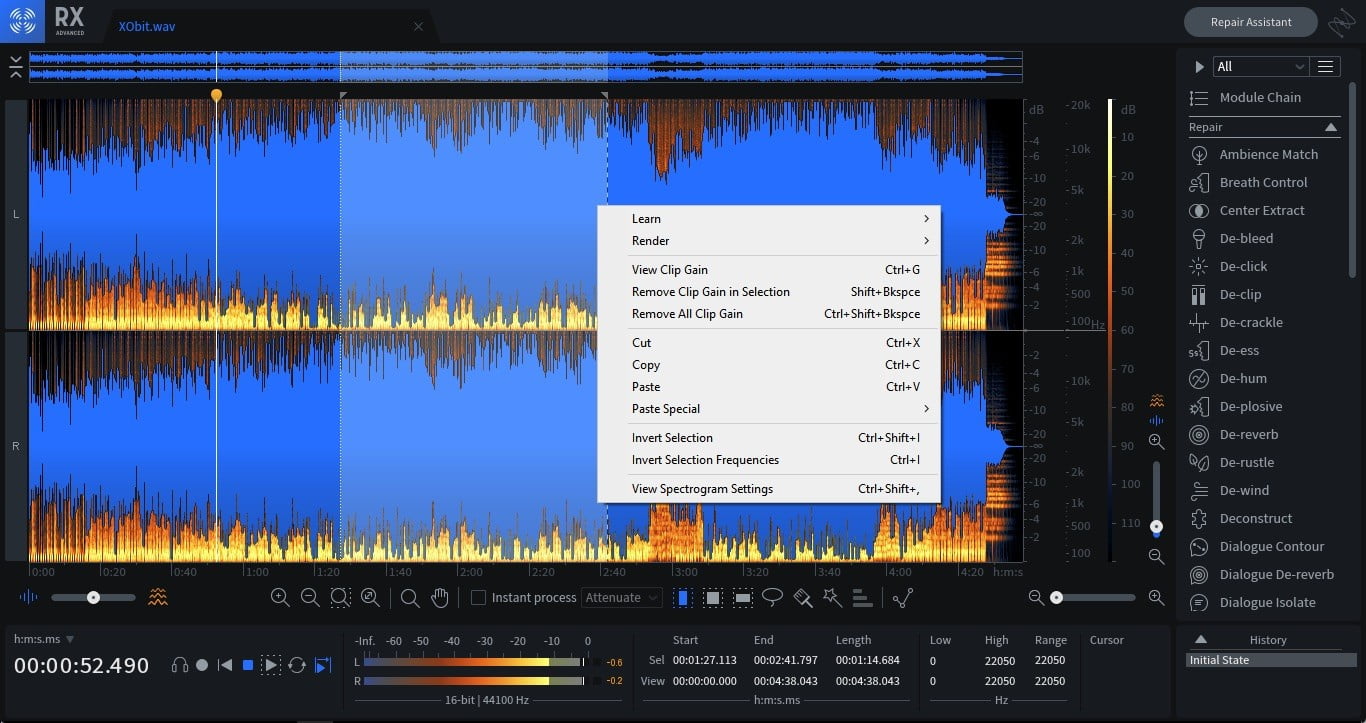Click the Zoom tool magnifier icon

(409, 597)
